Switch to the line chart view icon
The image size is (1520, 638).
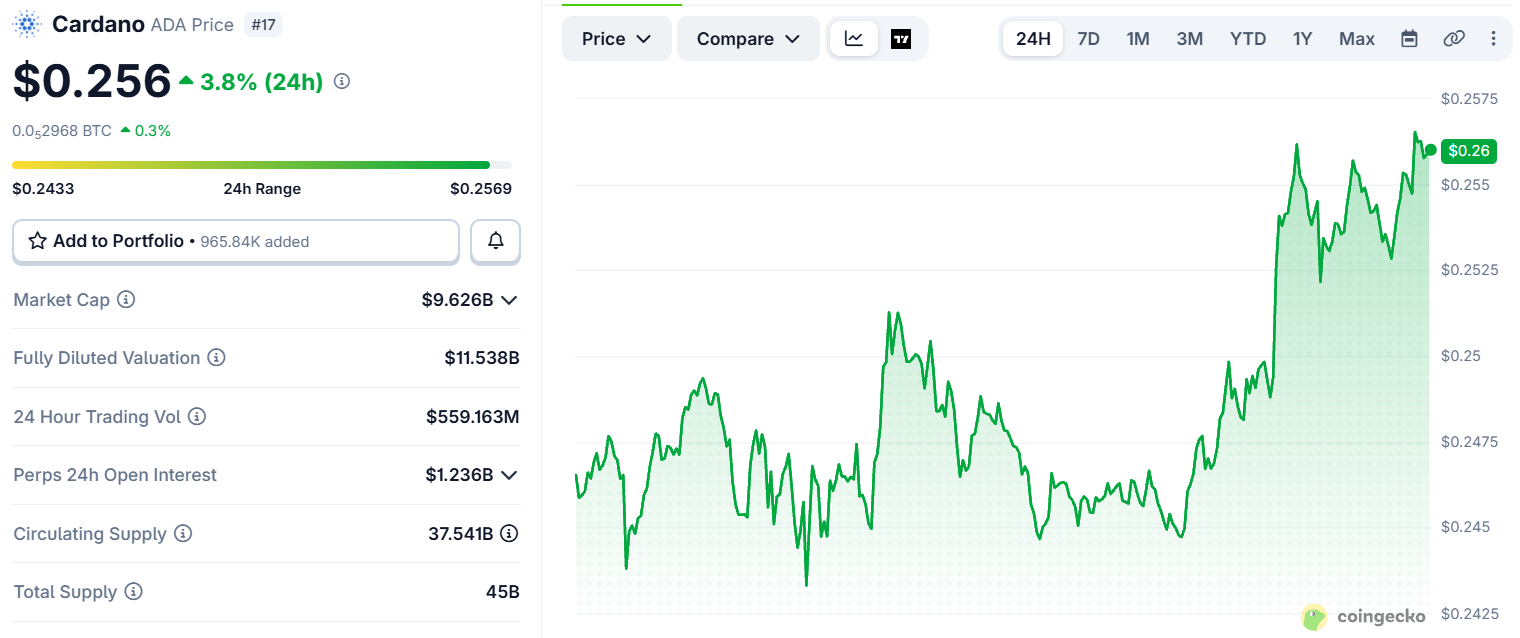854,39
